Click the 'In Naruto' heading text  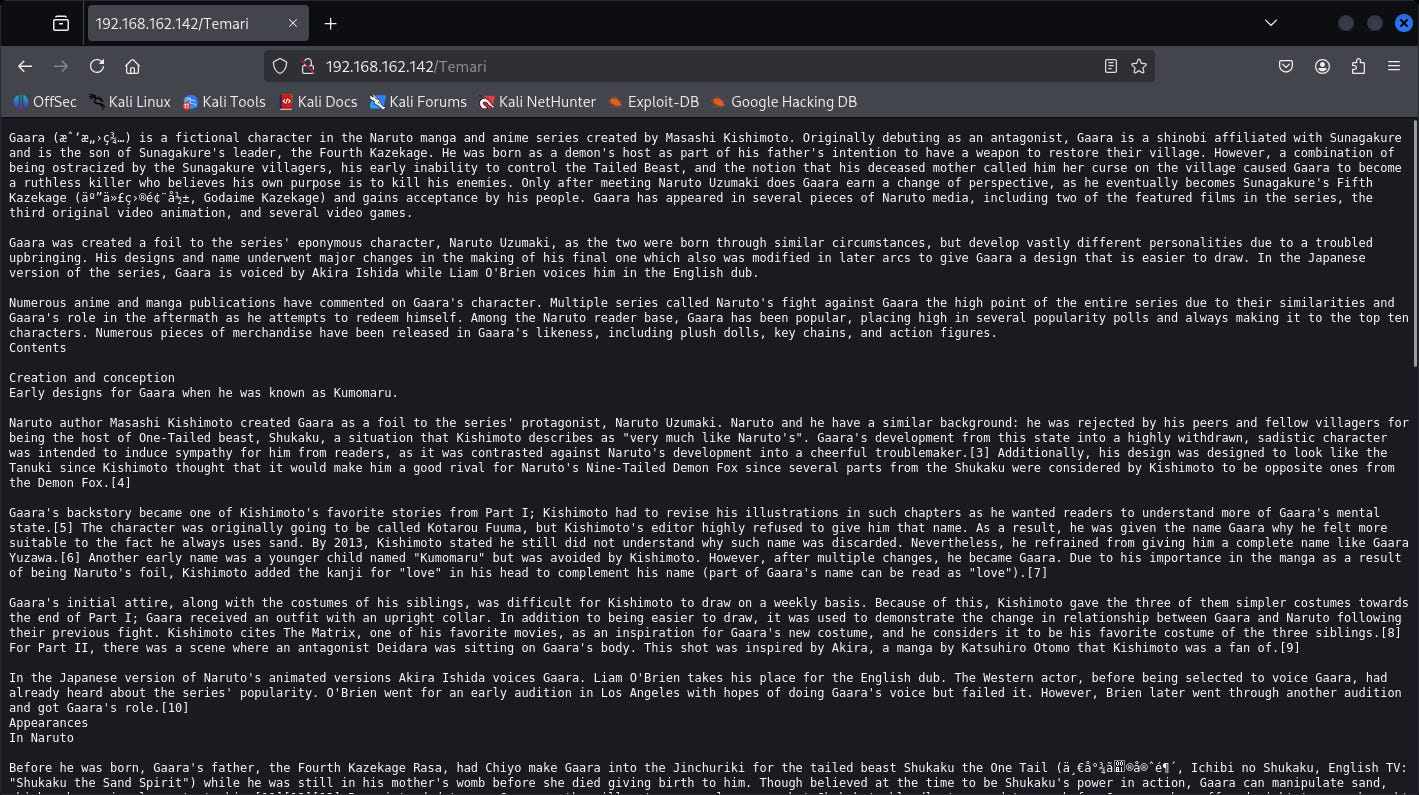(x=42, y=738)
